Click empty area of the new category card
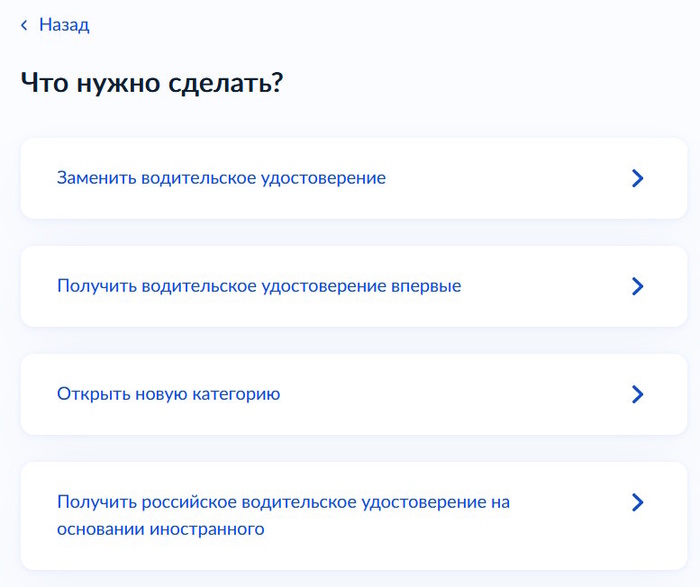The image size is (700, 587). 450,394
